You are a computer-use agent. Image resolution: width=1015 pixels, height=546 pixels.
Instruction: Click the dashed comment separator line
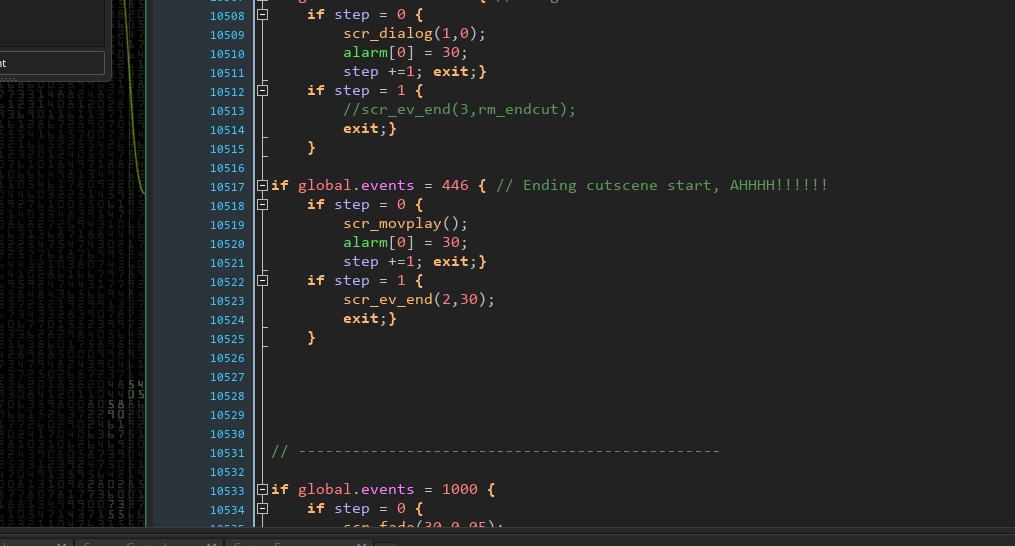tap(496, 452)
